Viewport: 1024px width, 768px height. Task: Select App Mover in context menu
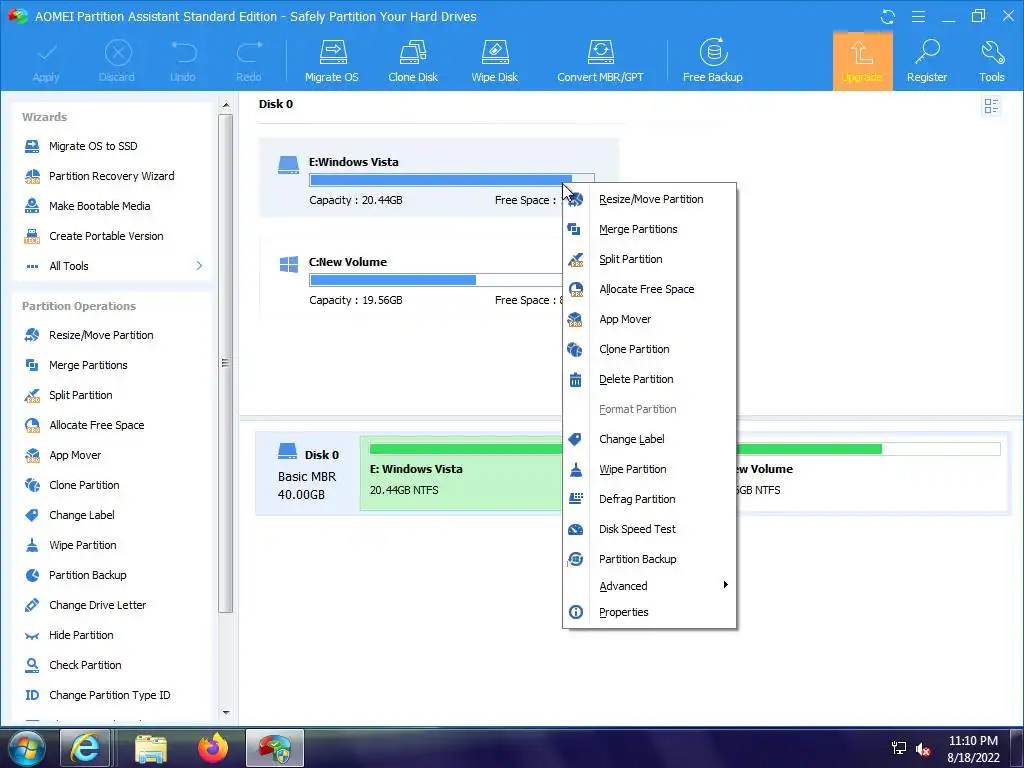click(649, 319)
